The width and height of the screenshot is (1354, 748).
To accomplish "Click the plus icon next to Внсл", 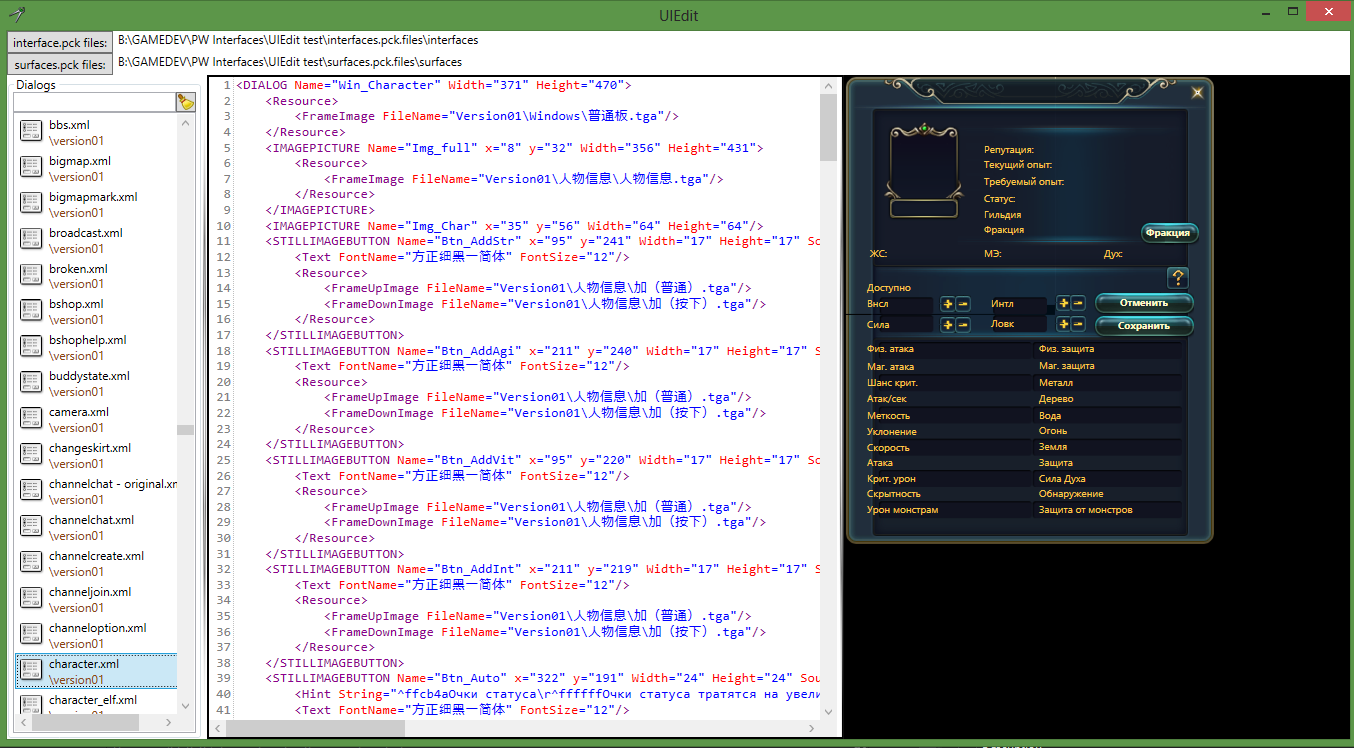I will pyautogui.click(x=947, y=303).
